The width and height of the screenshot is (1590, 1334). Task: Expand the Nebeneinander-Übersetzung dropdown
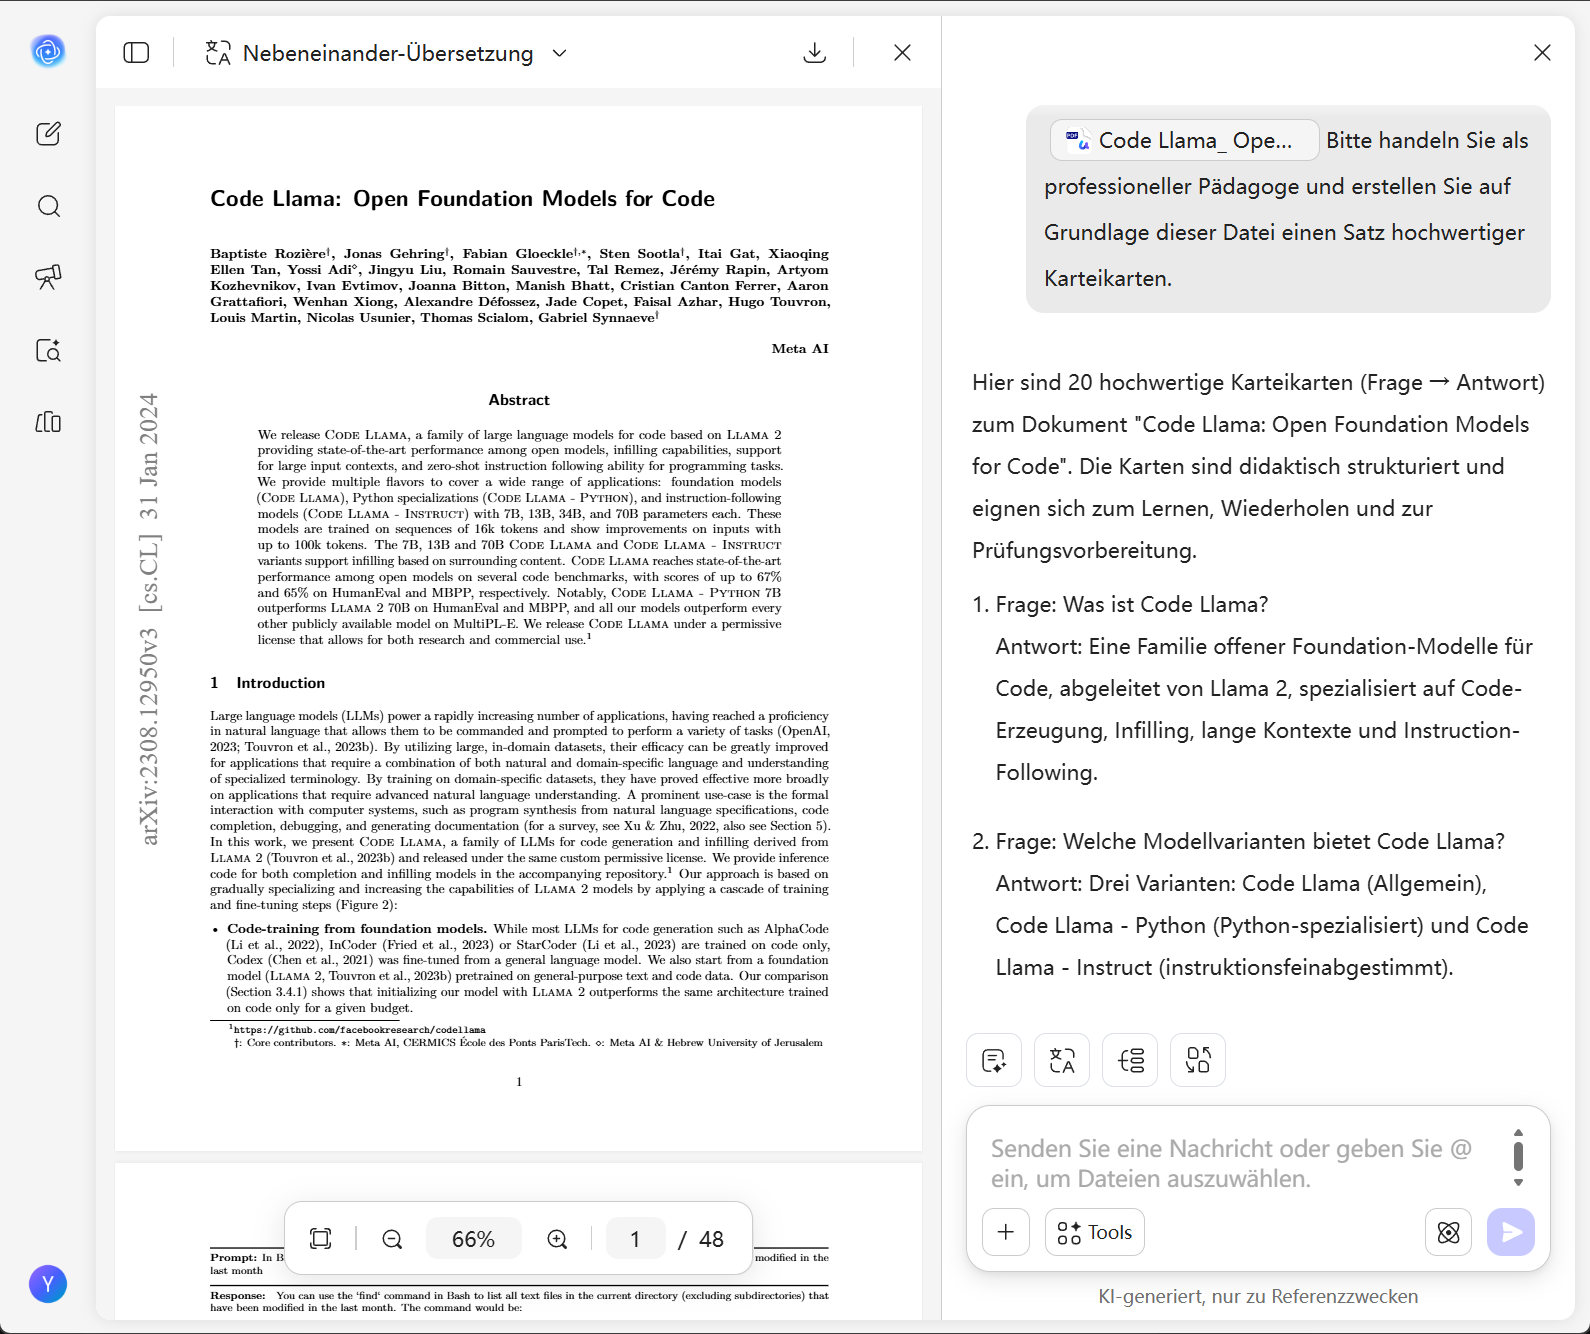[x=559, y=53]
